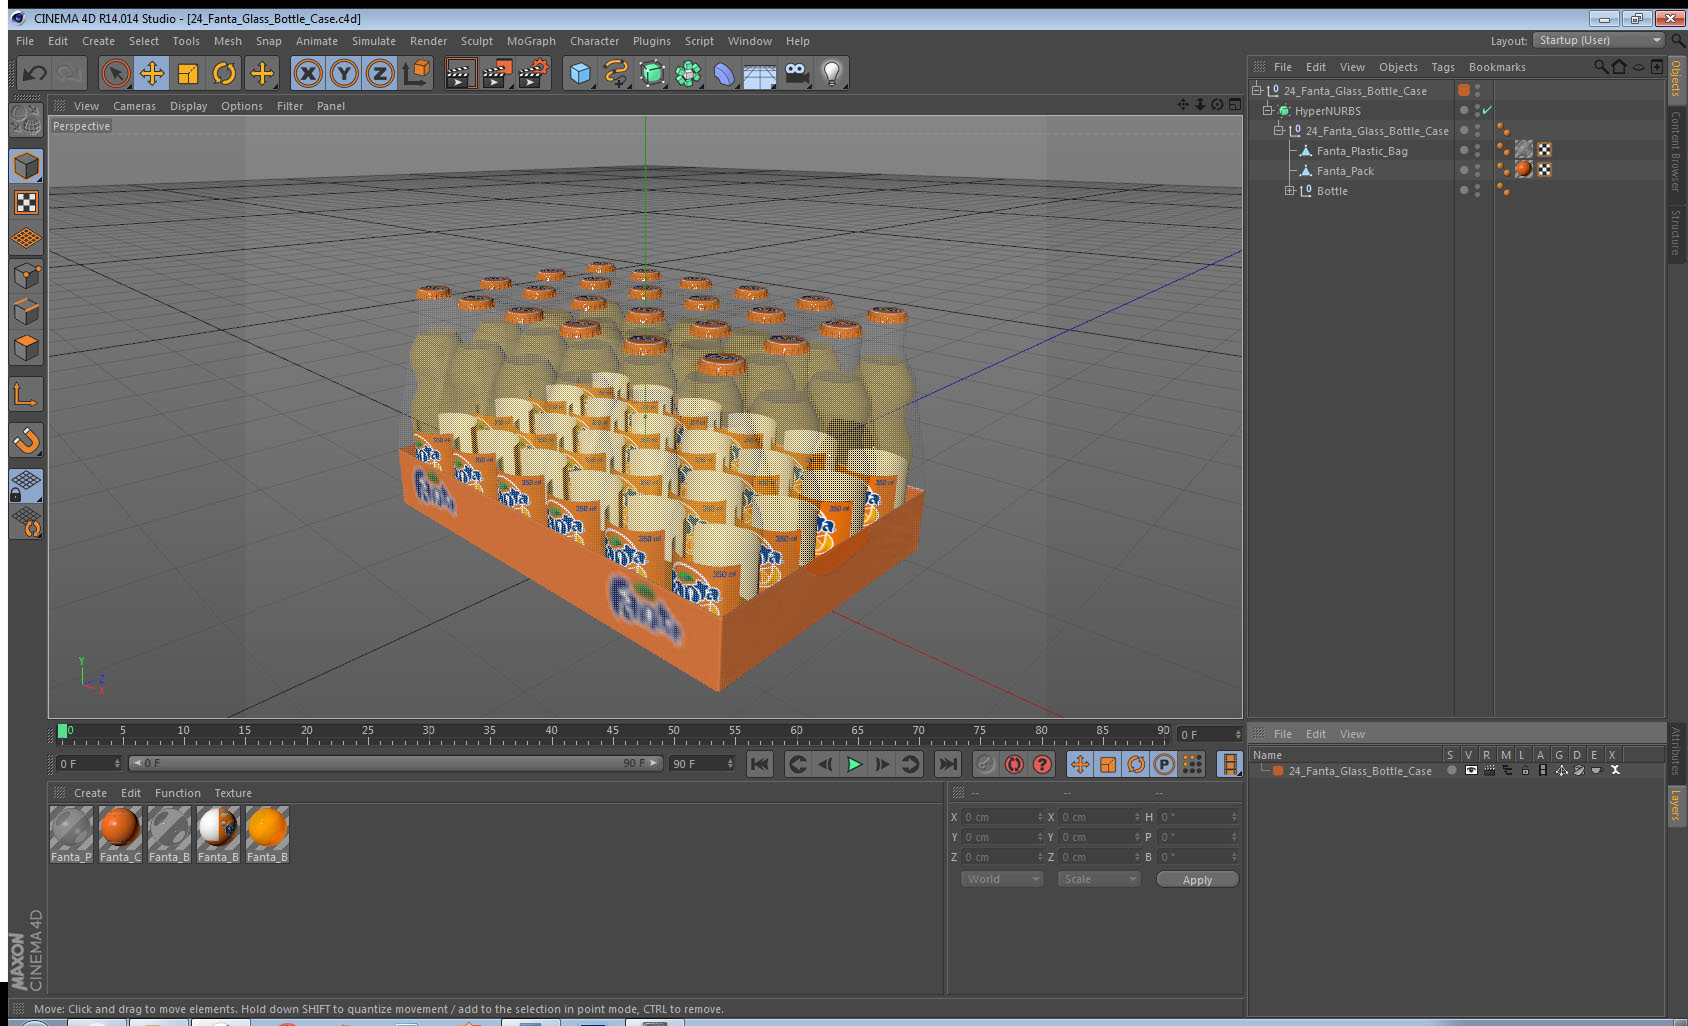The image size is (1688, 1026).
Task: Add a floor/environment object icon
Action: (760, 73)
